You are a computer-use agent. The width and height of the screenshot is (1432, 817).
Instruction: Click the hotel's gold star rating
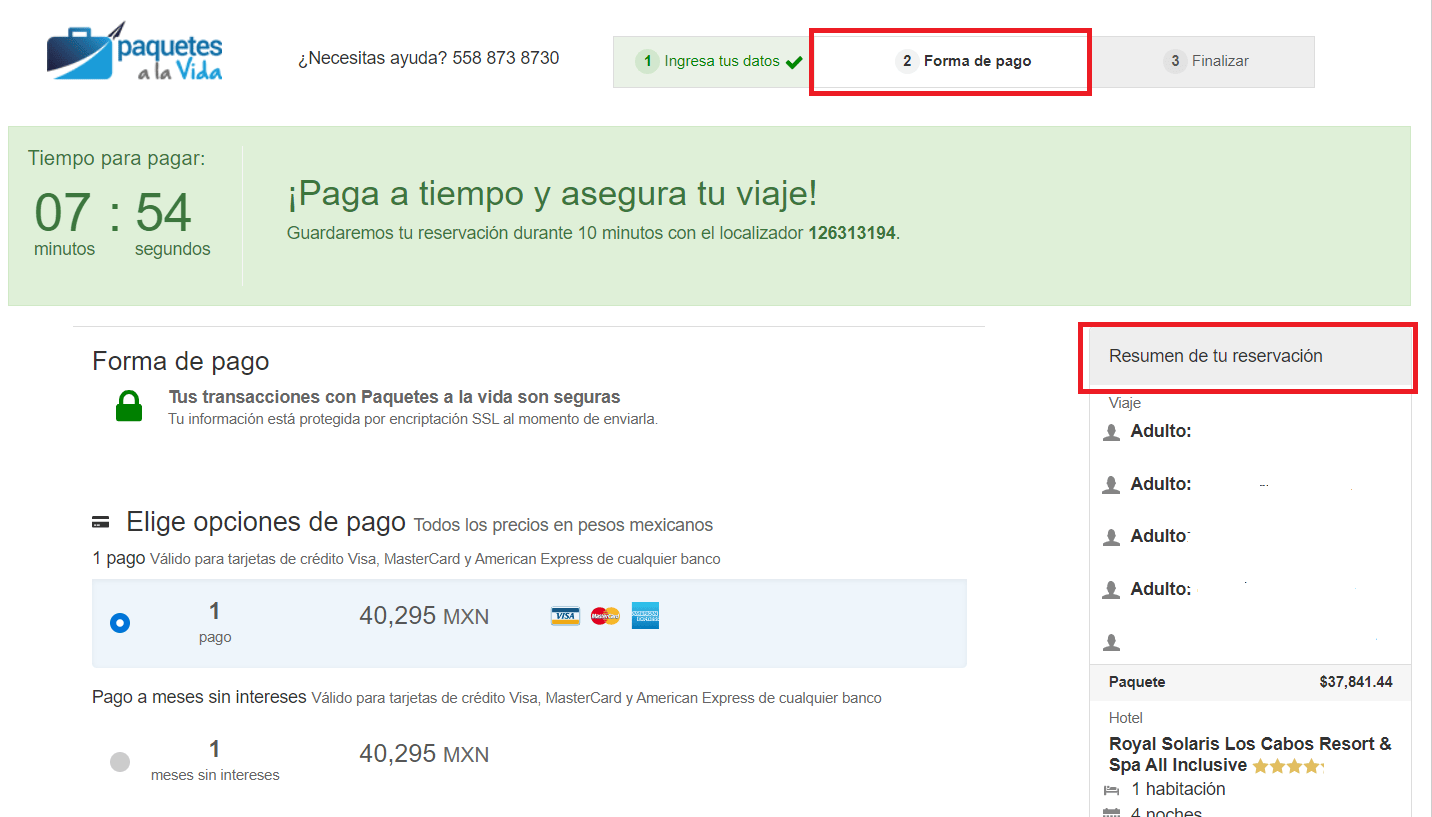(1287, 767)
